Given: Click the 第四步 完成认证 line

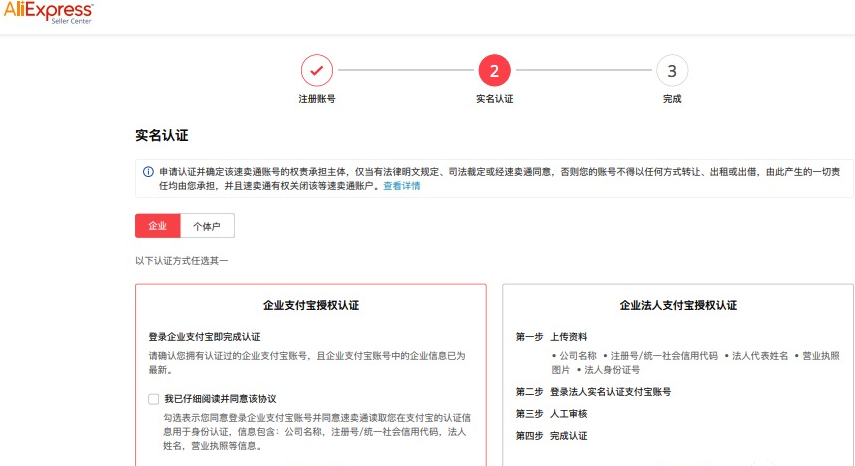Looking at the screenshot, I should pyautogui.click(x=551, y=435).
